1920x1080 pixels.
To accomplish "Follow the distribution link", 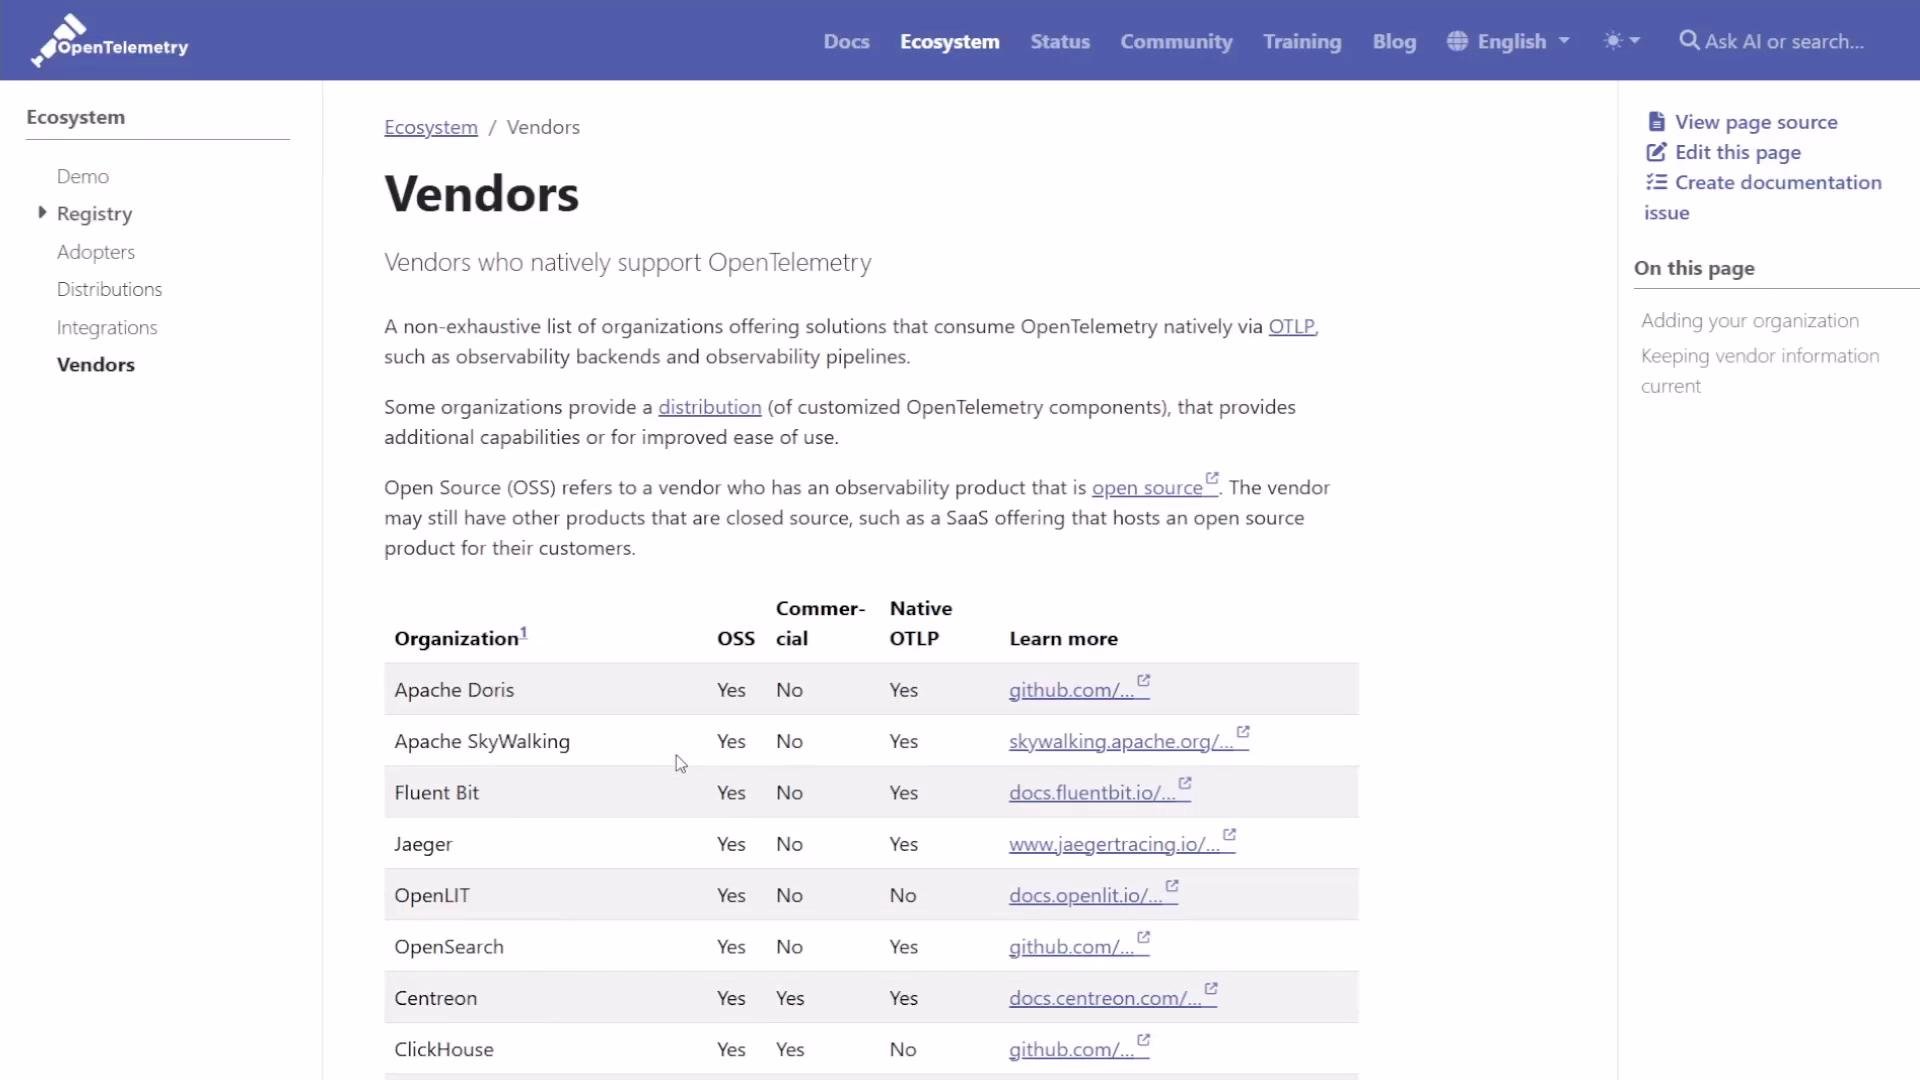I will pos(709,407).
